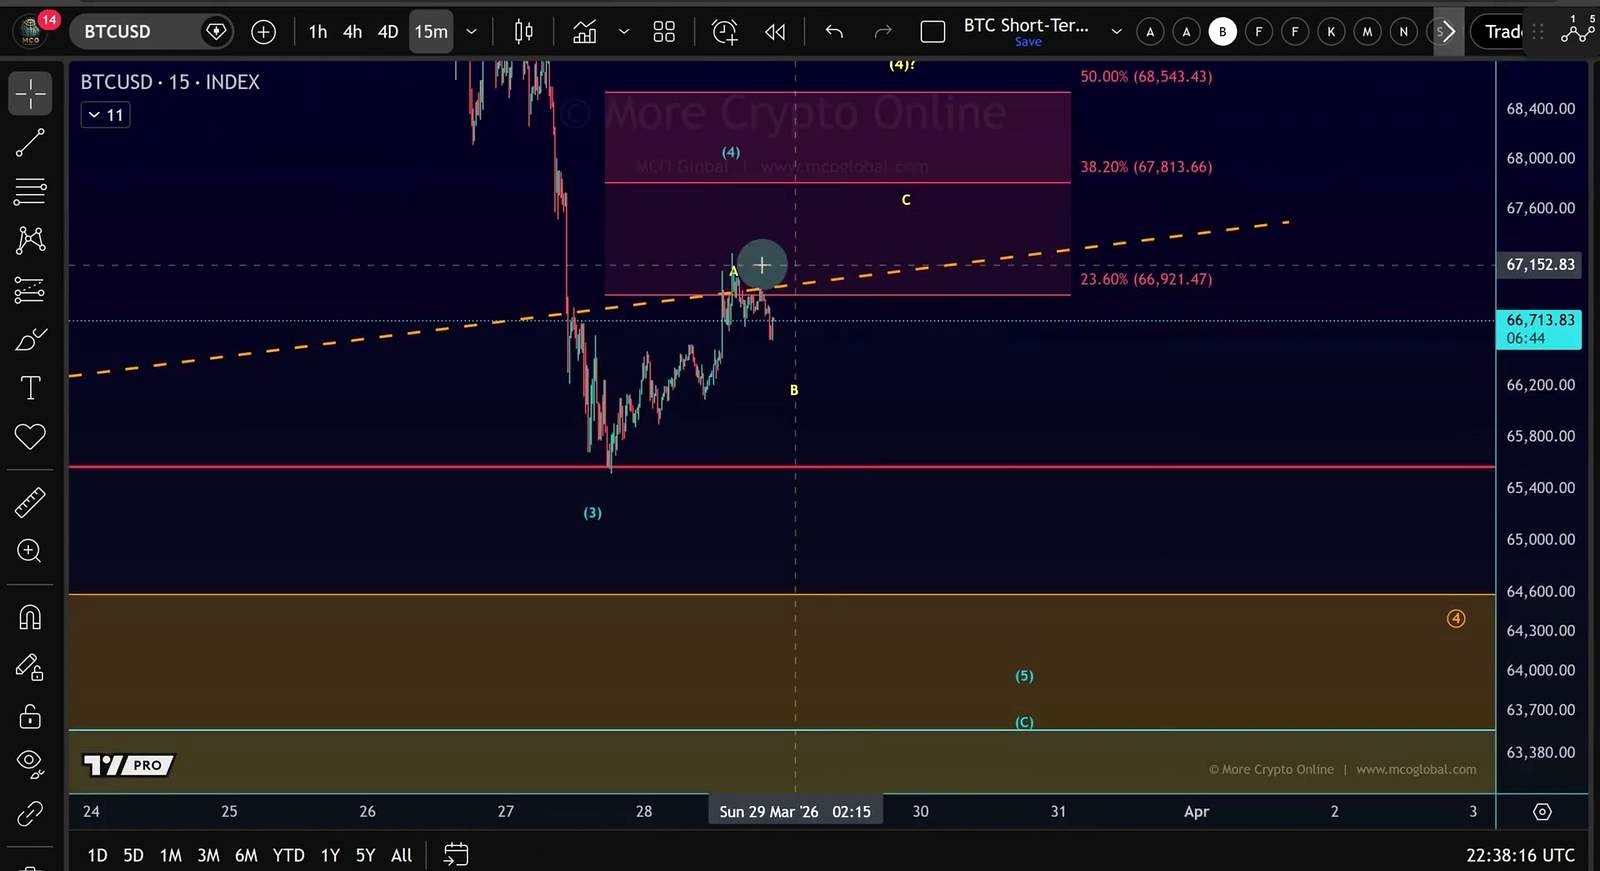Activate the zoom in tool
This screenshot has height=871, width=1600.
(30, 551)
